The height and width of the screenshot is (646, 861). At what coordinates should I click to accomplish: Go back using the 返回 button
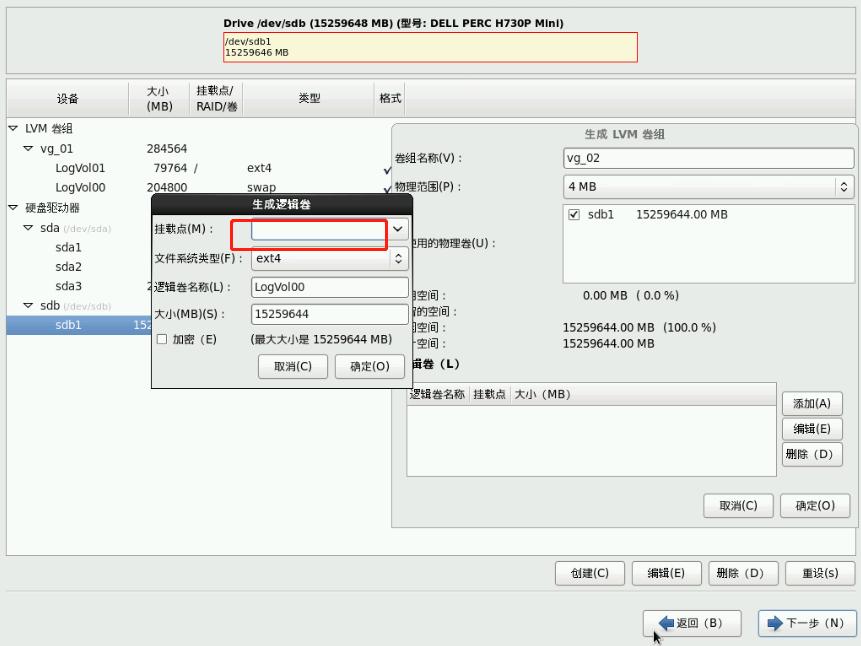coord(691,622)
